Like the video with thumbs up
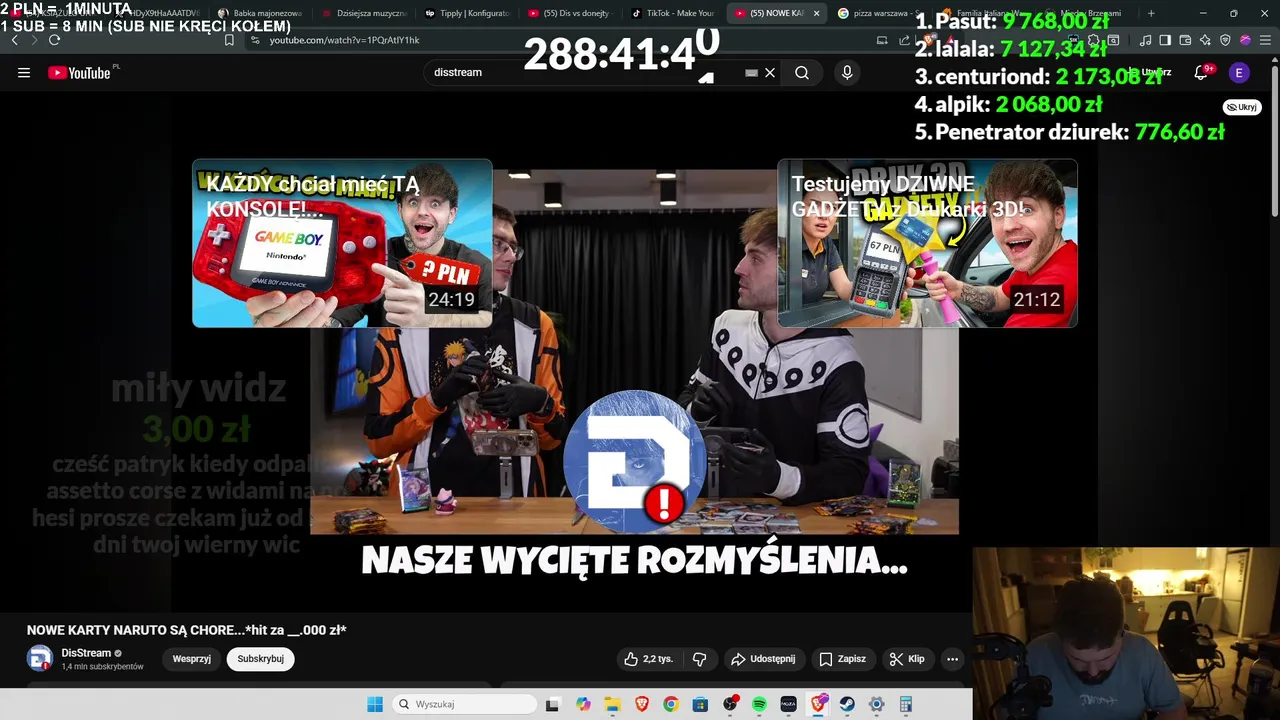 (648, 659)
